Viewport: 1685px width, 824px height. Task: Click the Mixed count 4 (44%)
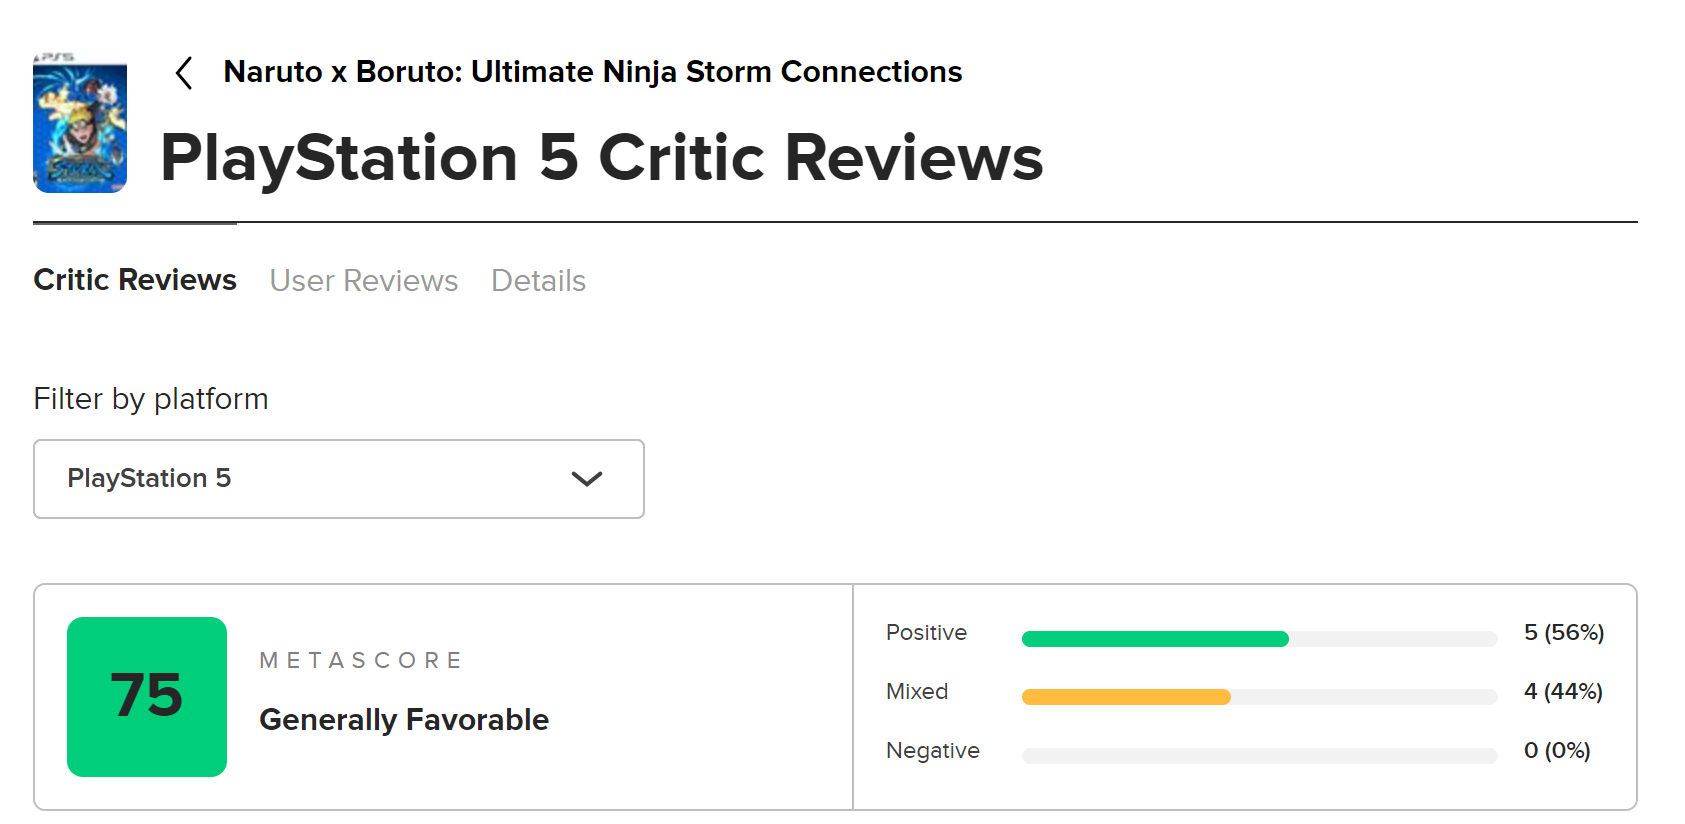point(1563,692)
